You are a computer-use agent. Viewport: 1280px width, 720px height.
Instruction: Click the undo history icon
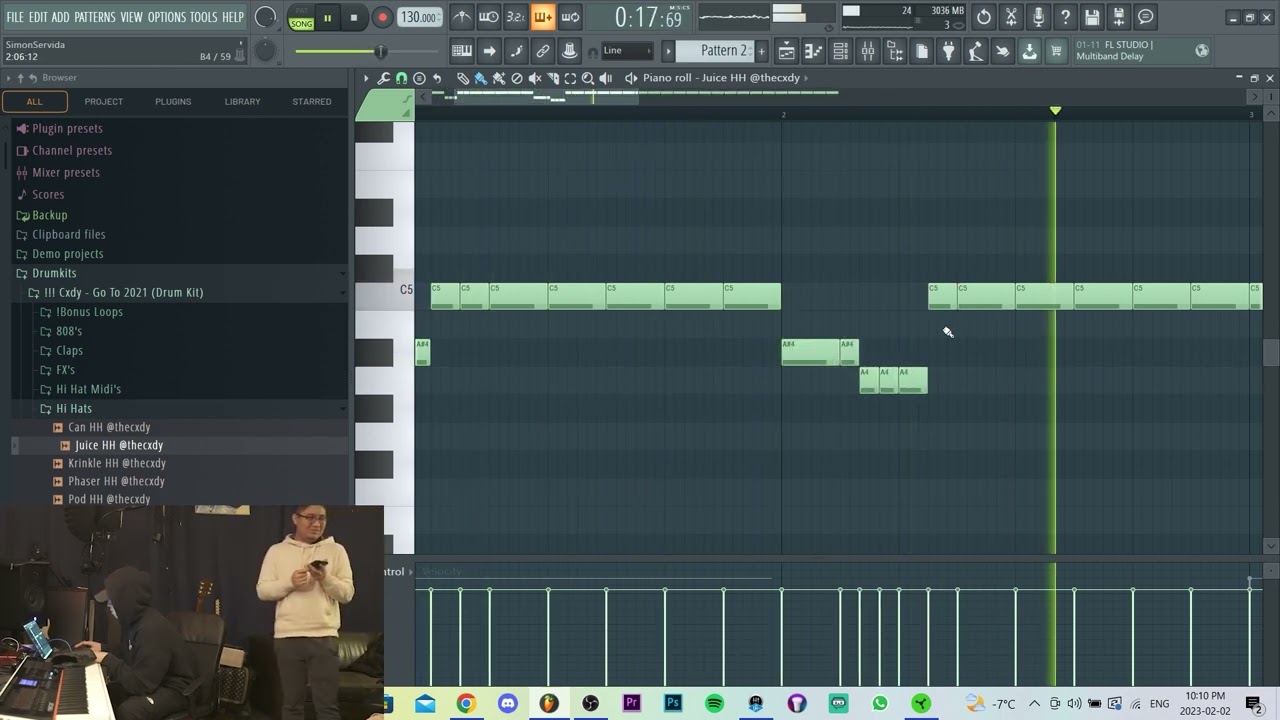984,17
